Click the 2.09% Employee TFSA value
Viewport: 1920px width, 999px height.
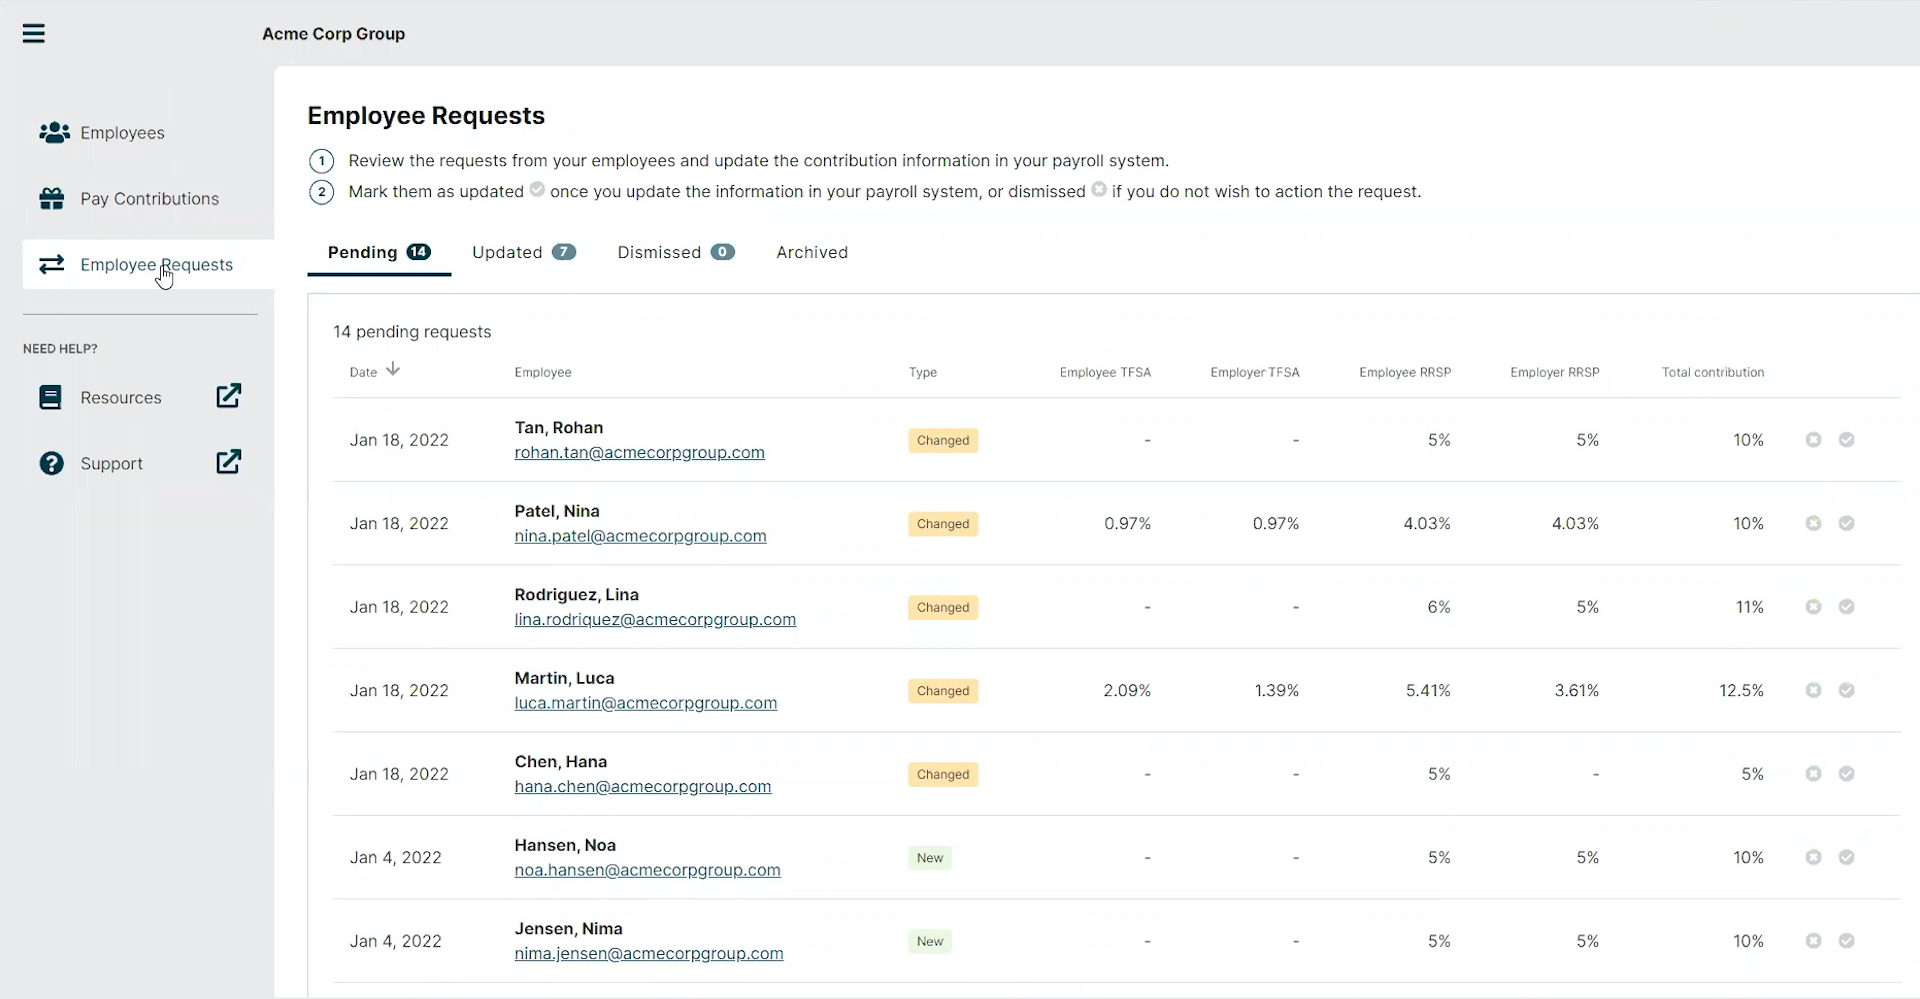click(x=1127, y=691)
